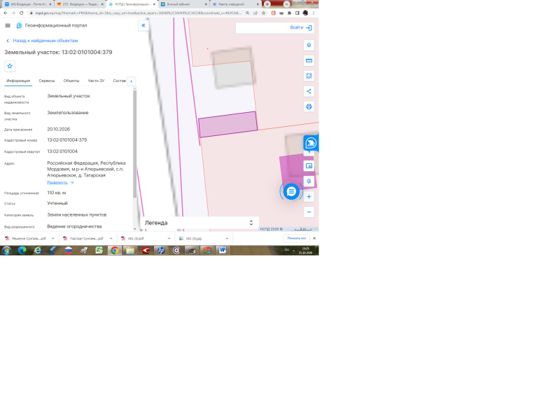Open the Части ЗУ tab

[x=96, y=81]
